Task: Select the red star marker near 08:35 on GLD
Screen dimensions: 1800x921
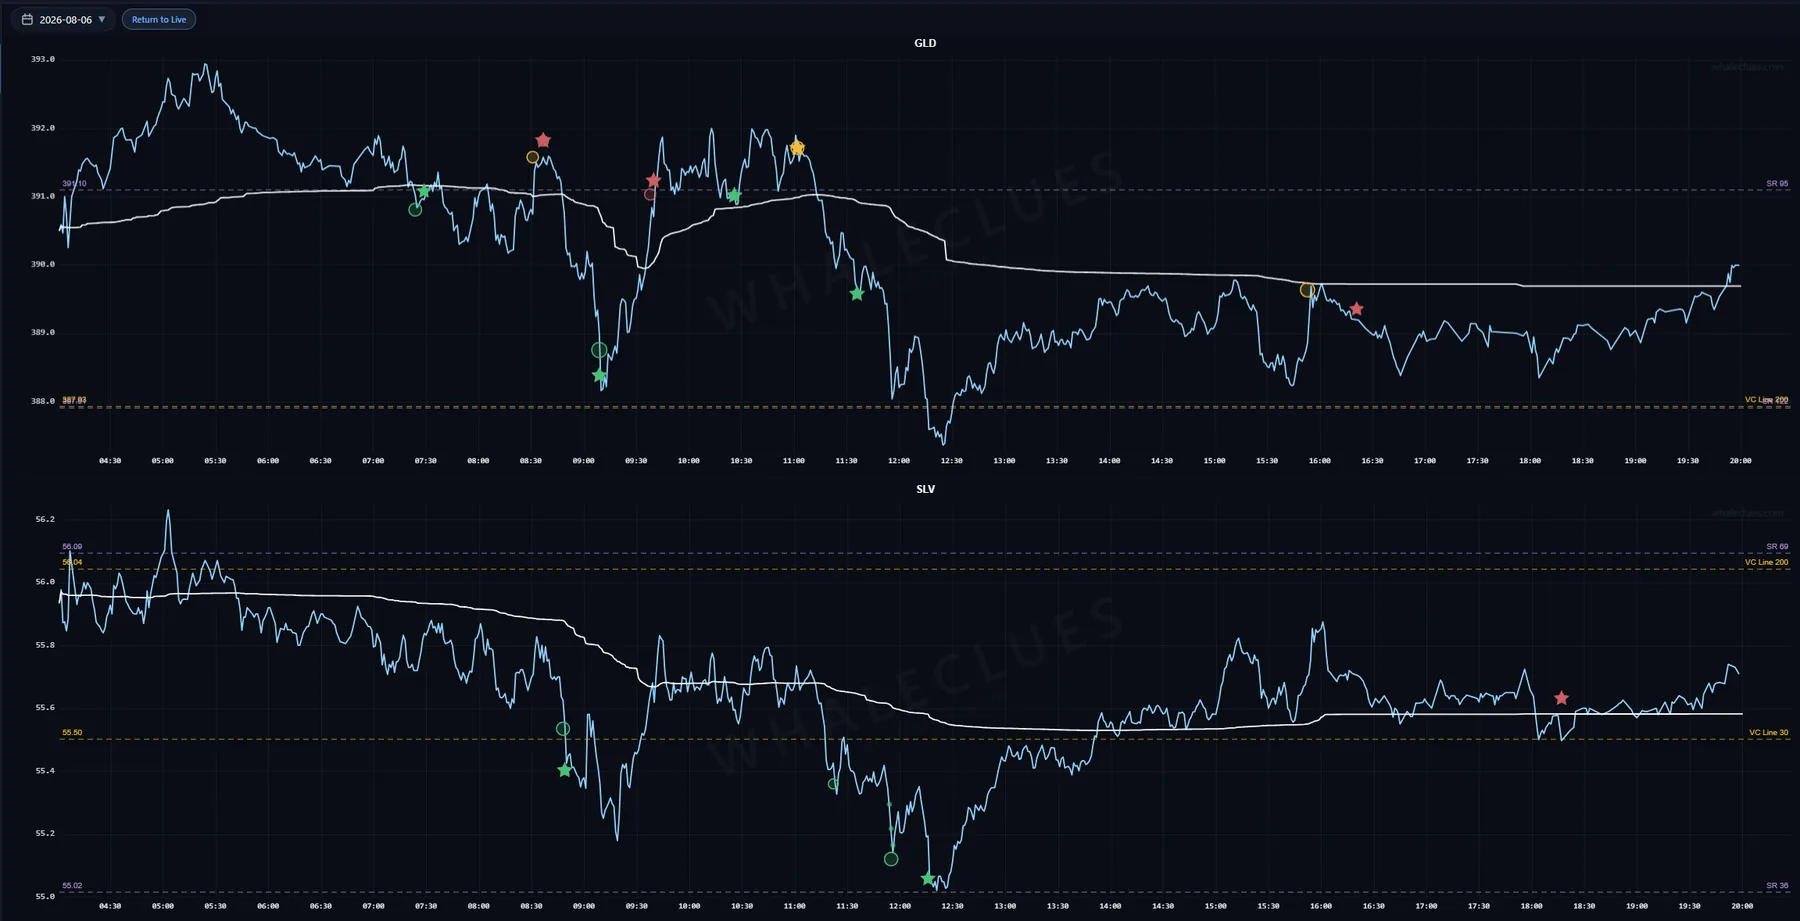Action: tap(543, 140)
